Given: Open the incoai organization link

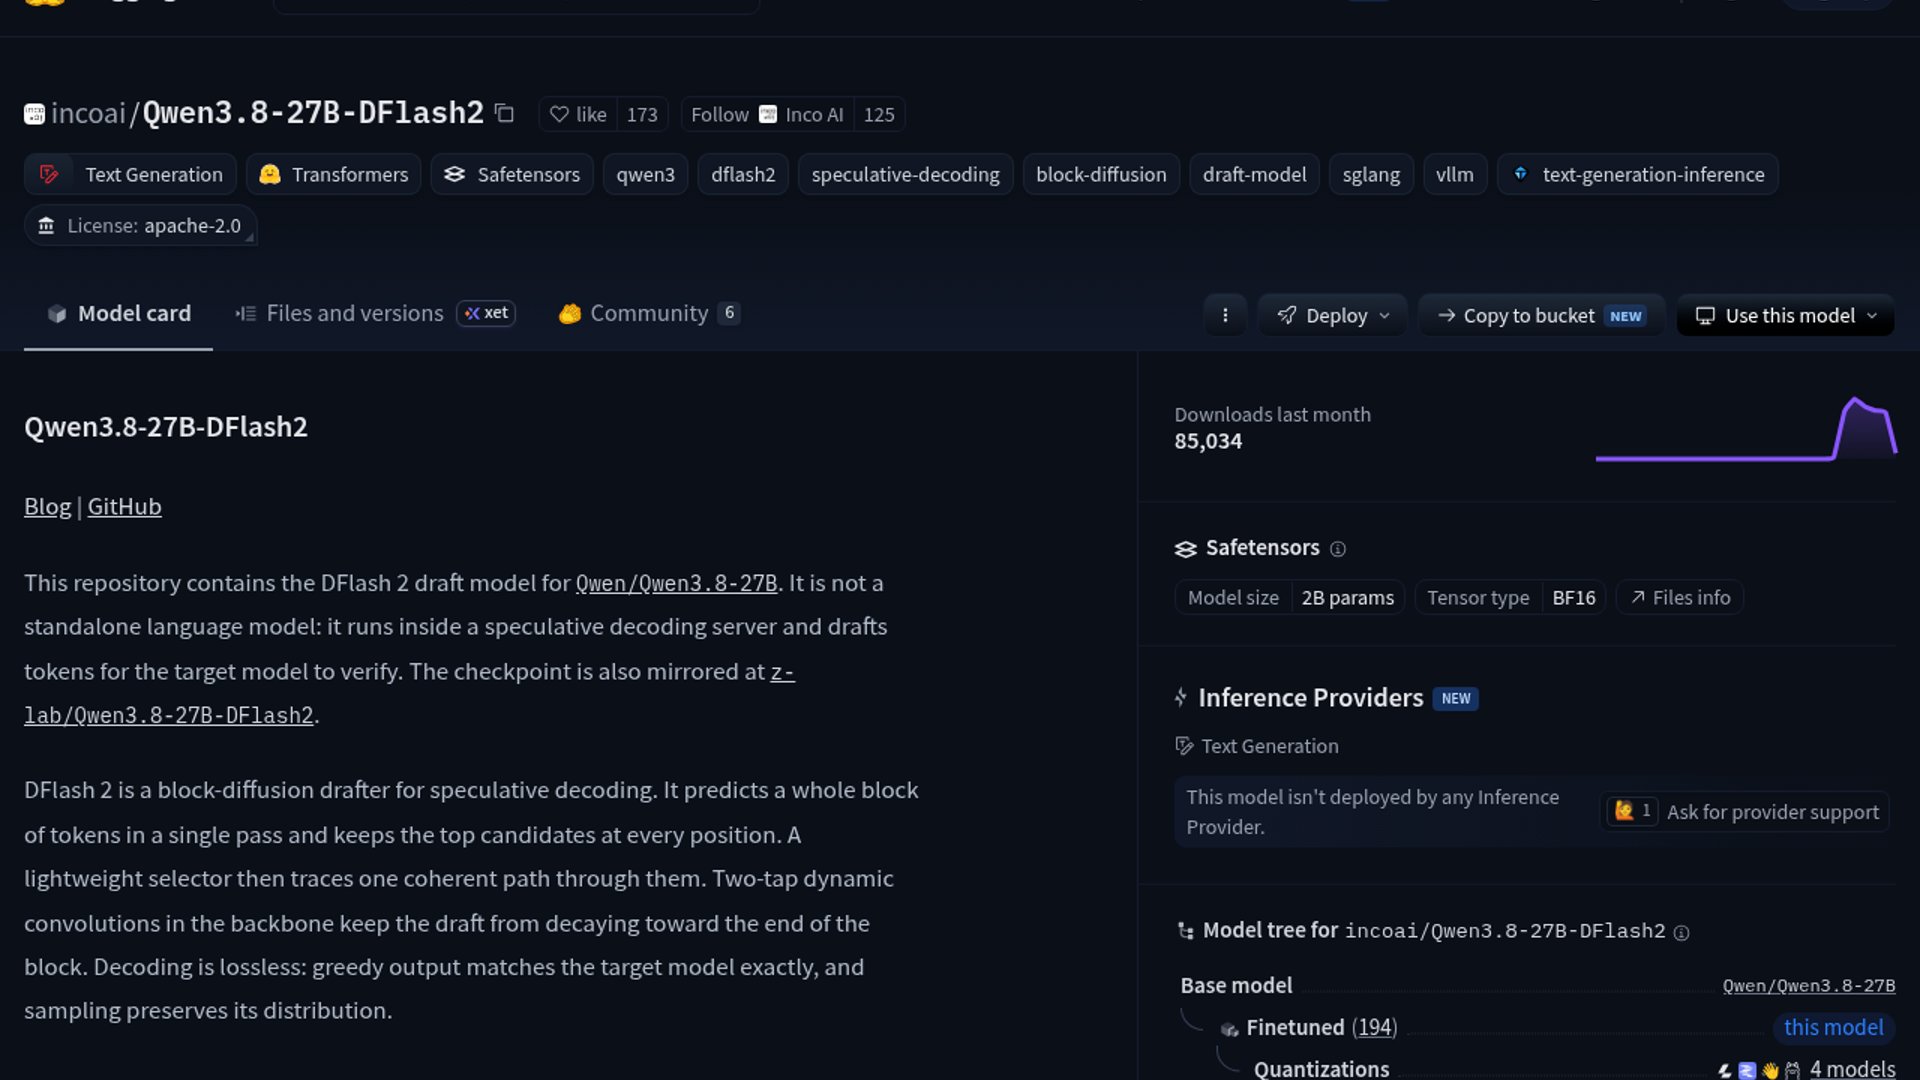Looking at the screenshot, I should tap(88, 113).
